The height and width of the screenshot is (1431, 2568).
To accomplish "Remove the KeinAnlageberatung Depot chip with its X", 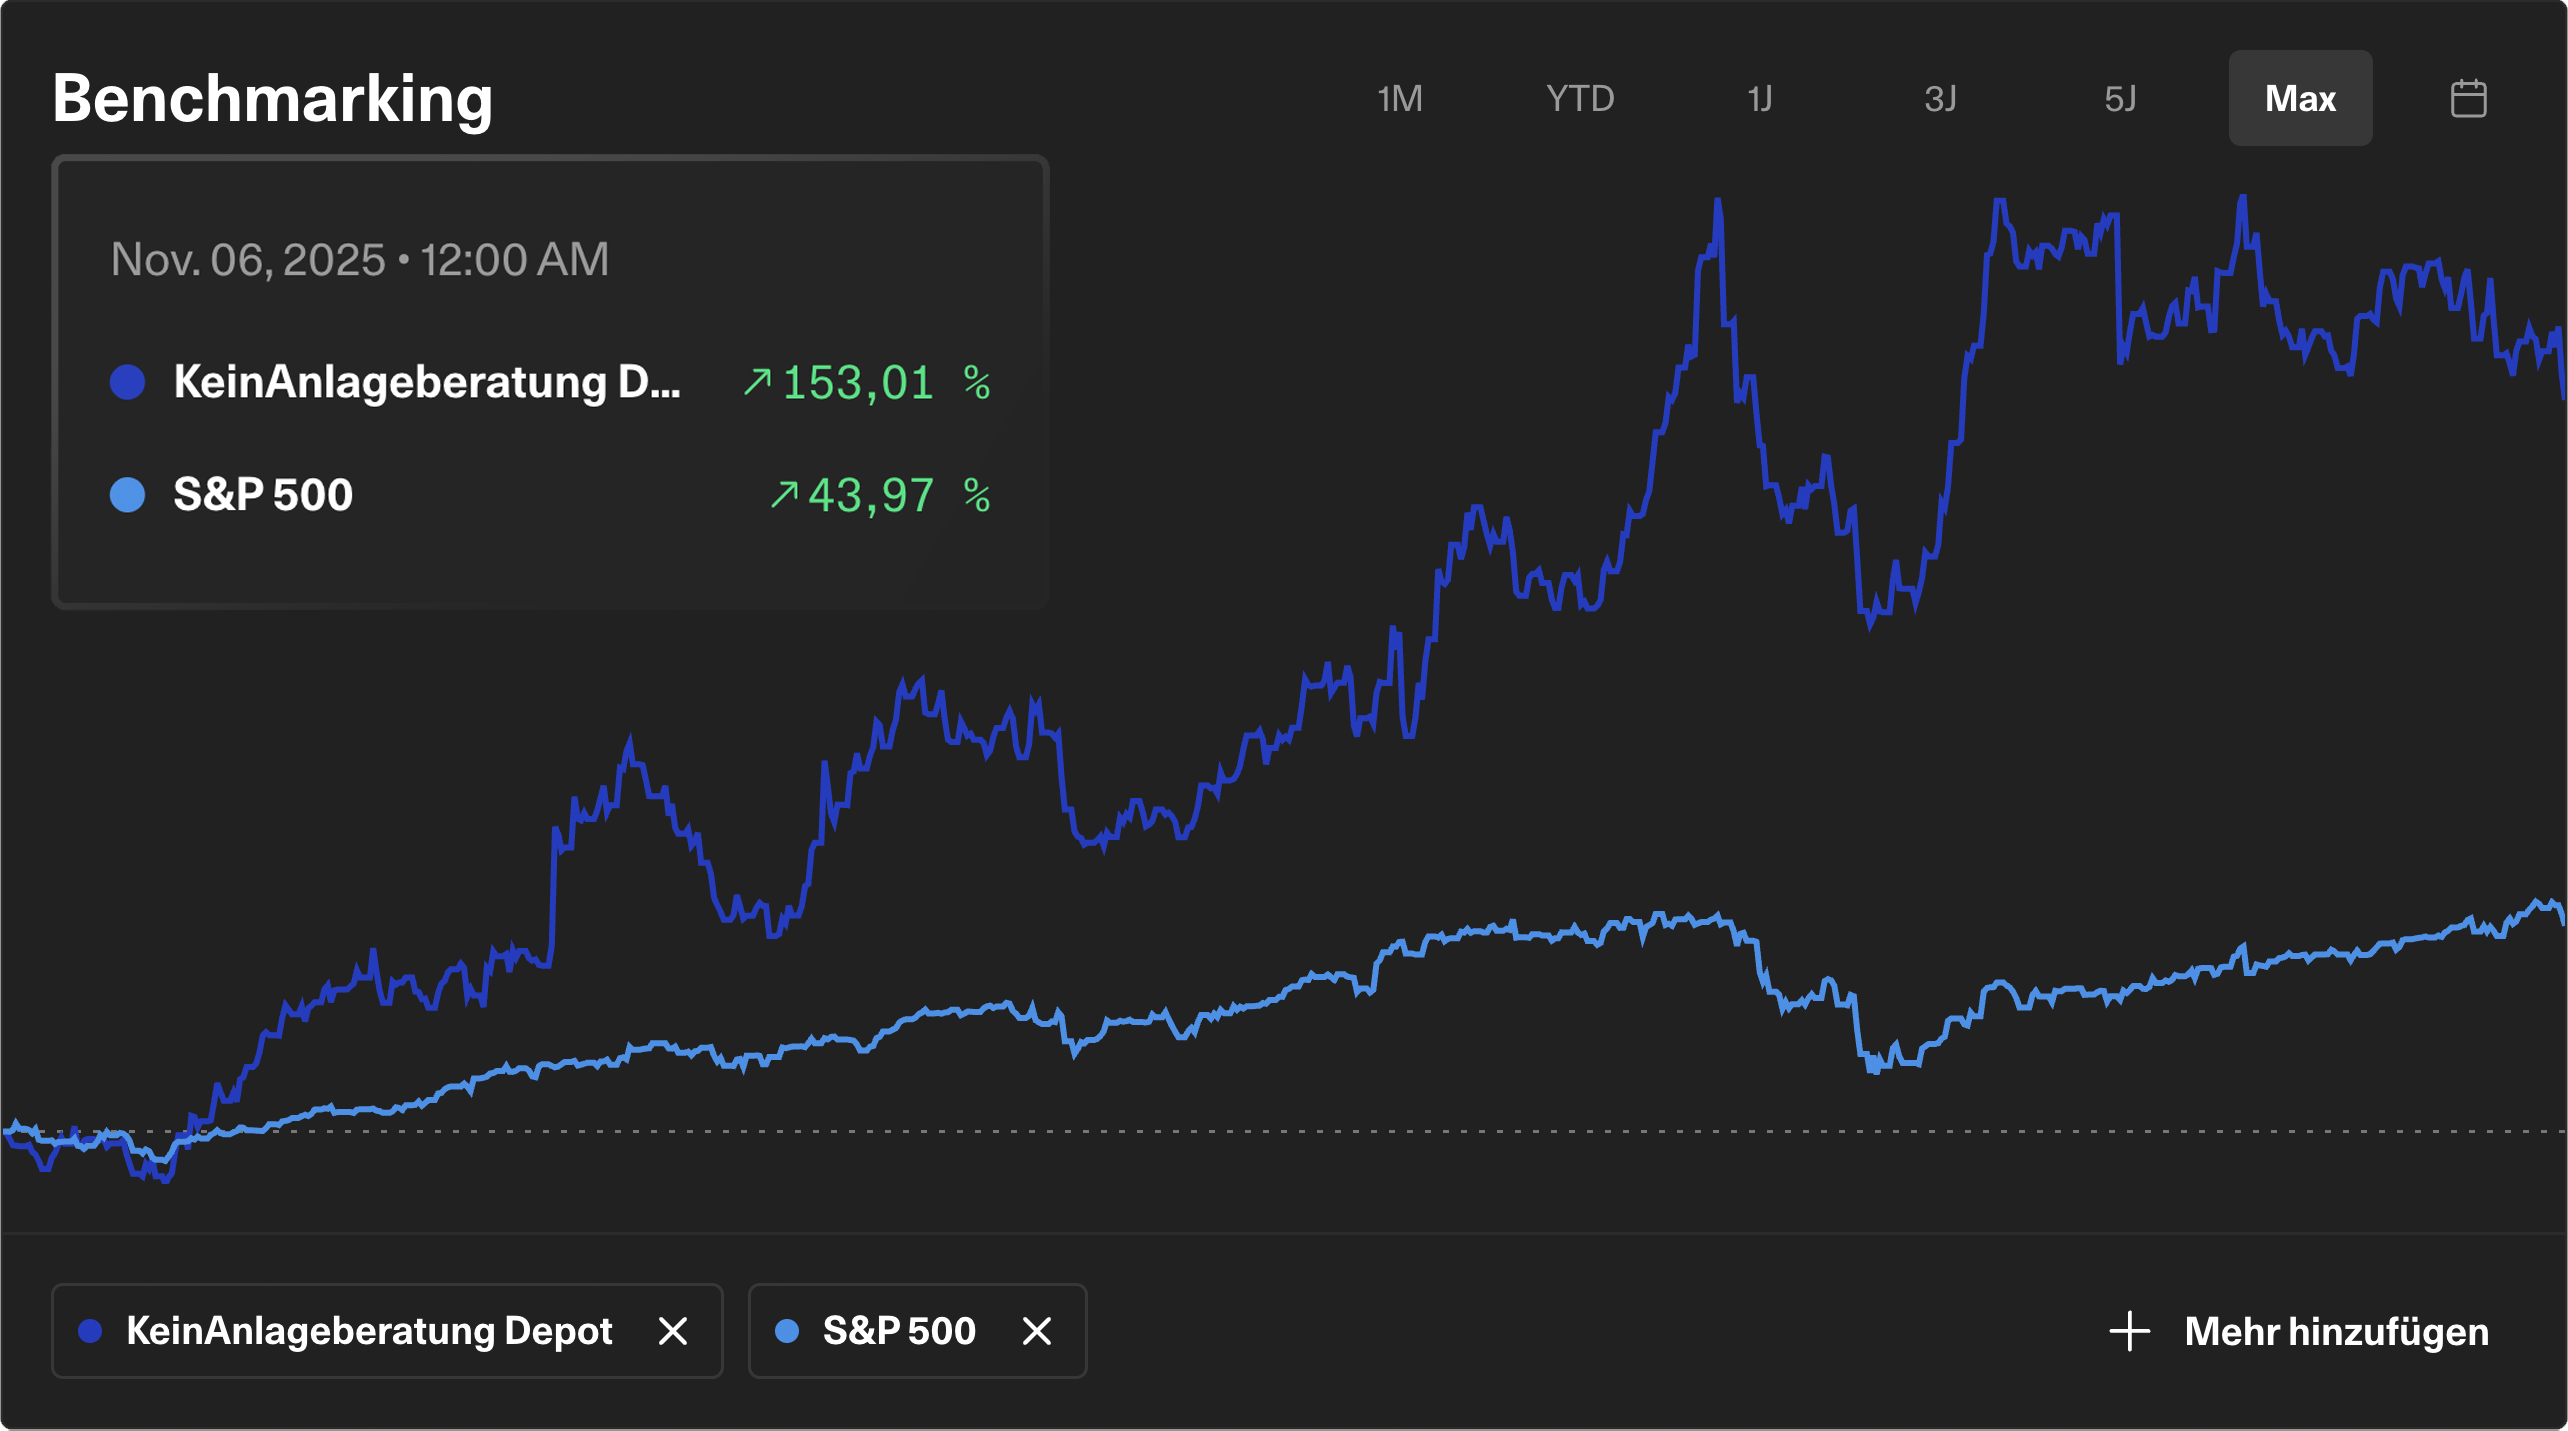I will [x=673, y=1331].
